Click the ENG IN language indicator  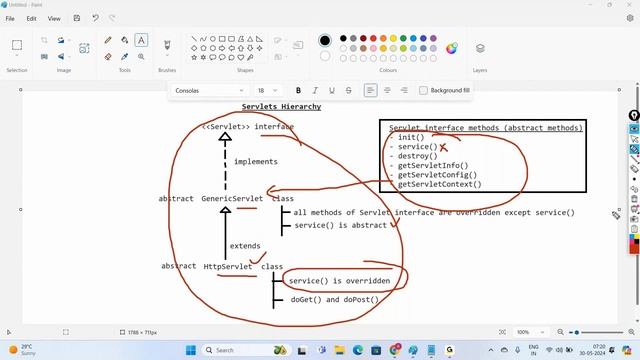pos(533,350)
